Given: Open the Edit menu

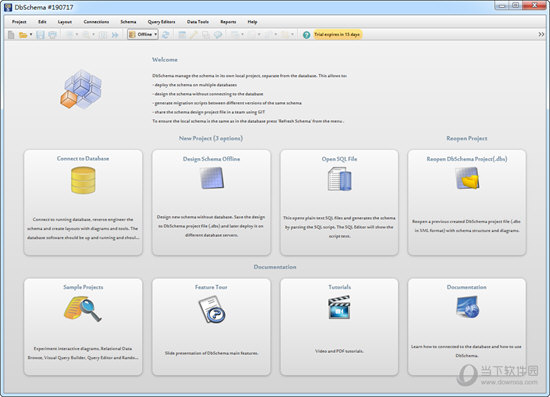Looking at the screenshot, I should pyautogui.click(x=42, y=22).
